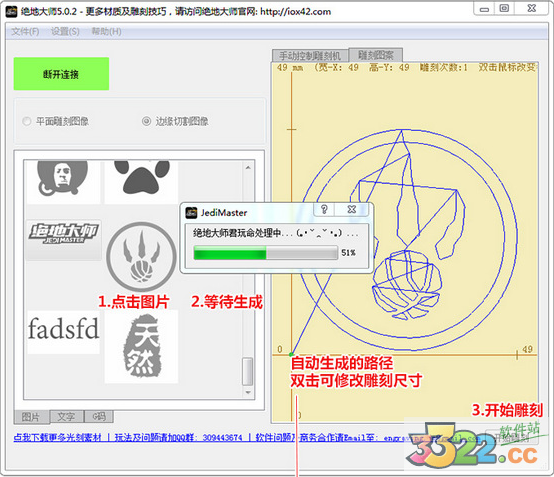Click the '49 mm' text in the canvas header
This screenshot has width=554, height=477.
pos(290,67)
